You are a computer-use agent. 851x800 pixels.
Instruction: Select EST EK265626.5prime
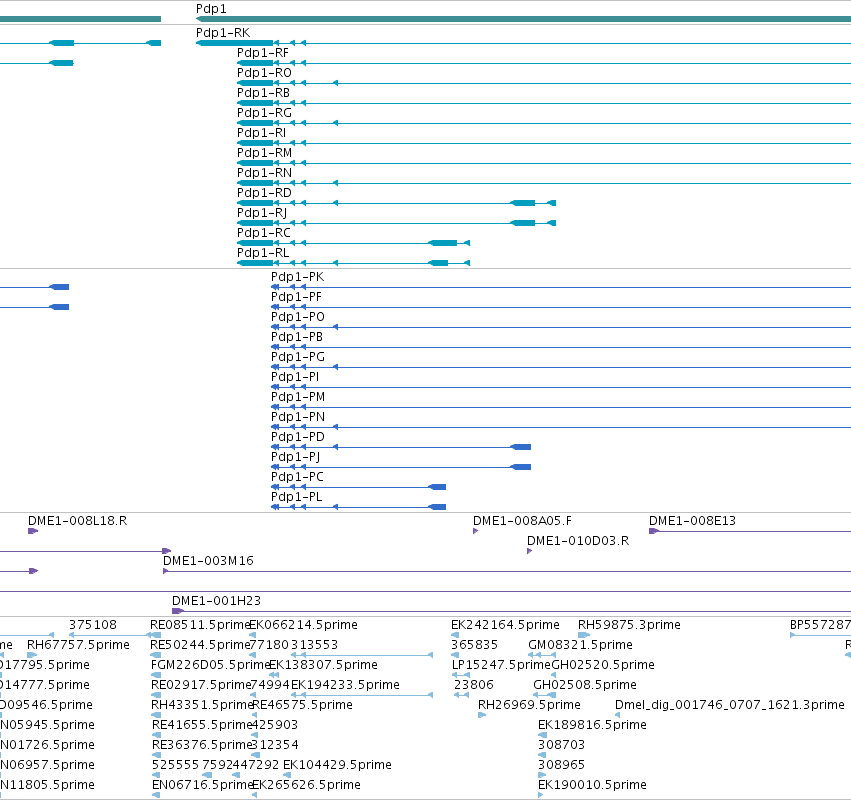307,785
